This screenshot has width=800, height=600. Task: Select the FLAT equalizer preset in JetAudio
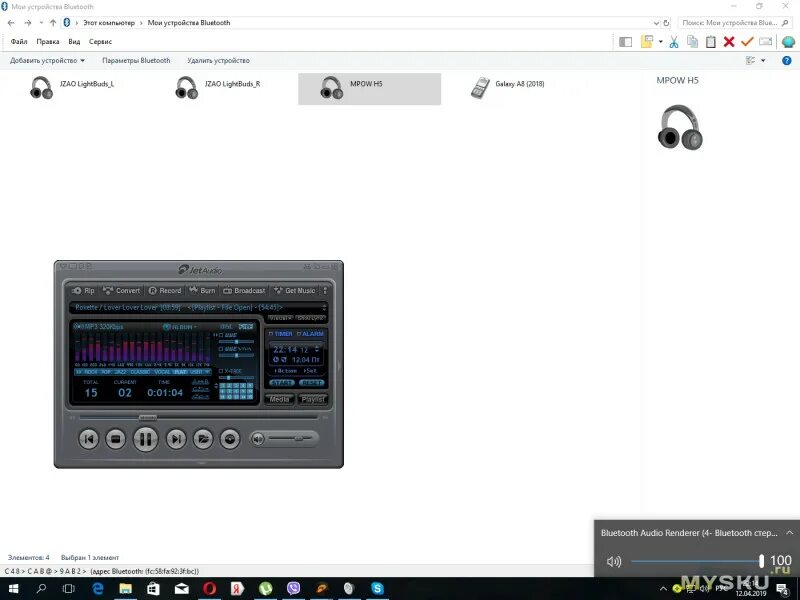point(180,372)
